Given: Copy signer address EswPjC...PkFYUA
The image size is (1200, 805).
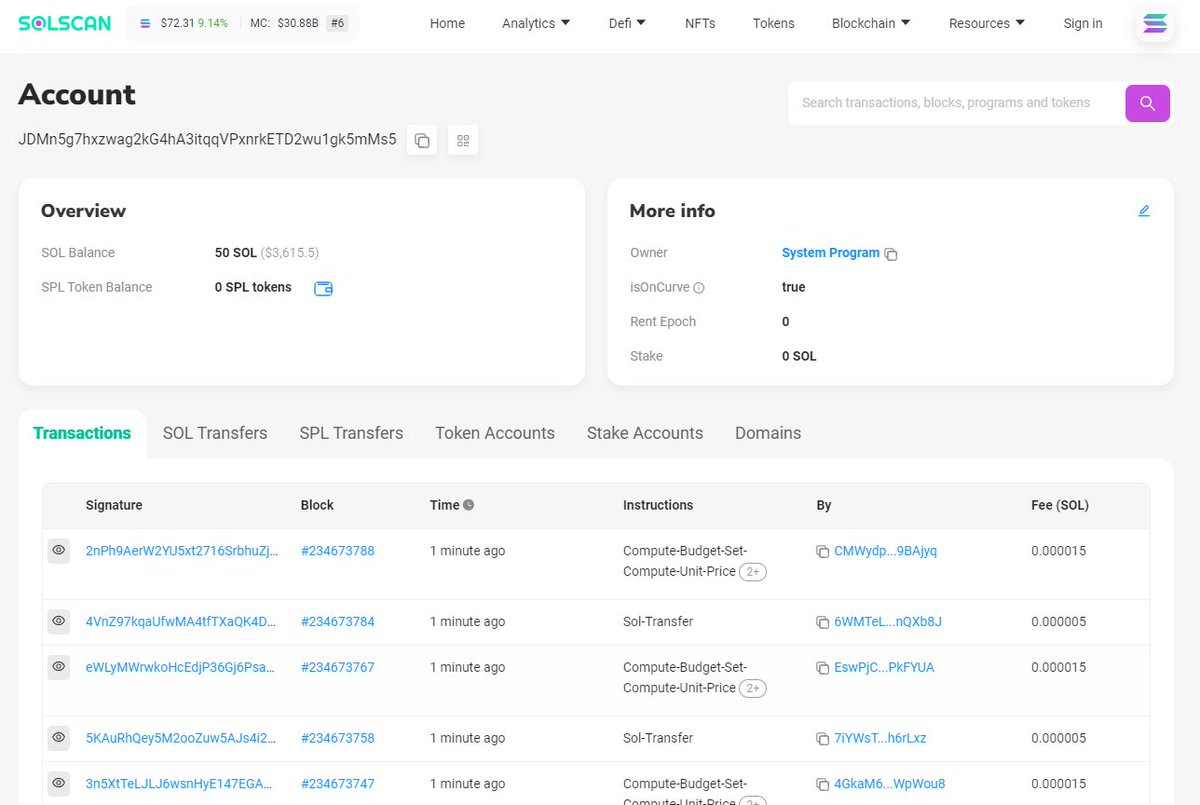Looking at the screenshot, I should pos(823,668).
